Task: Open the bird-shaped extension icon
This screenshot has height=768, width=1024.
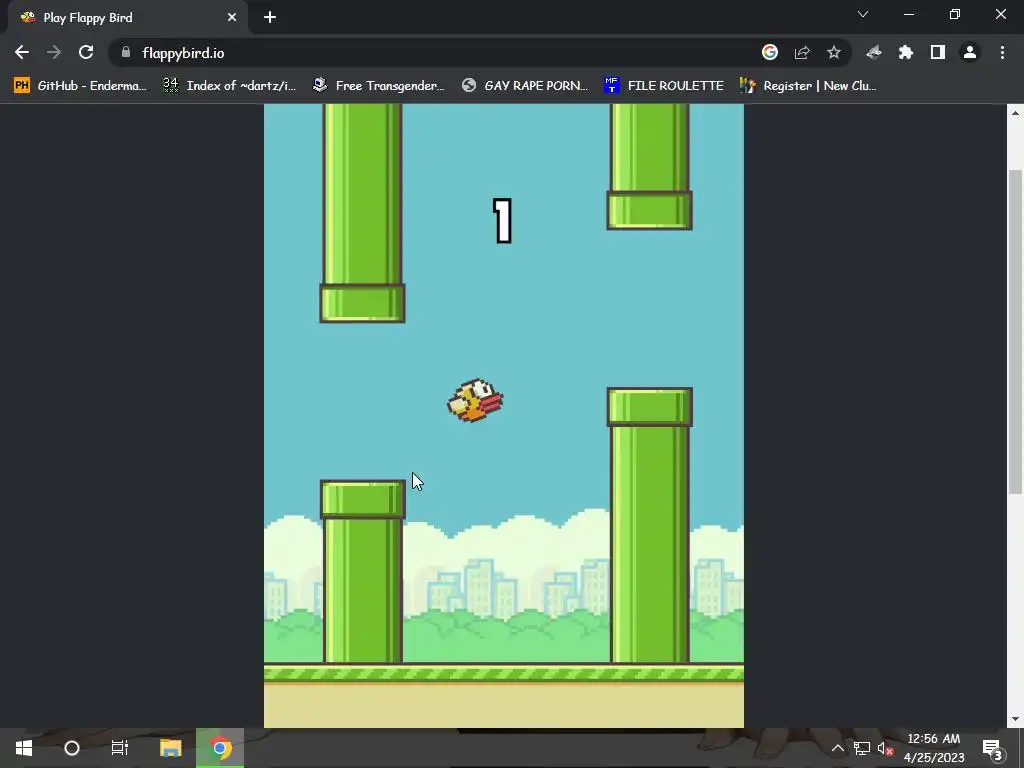Action: coord(874,52)
